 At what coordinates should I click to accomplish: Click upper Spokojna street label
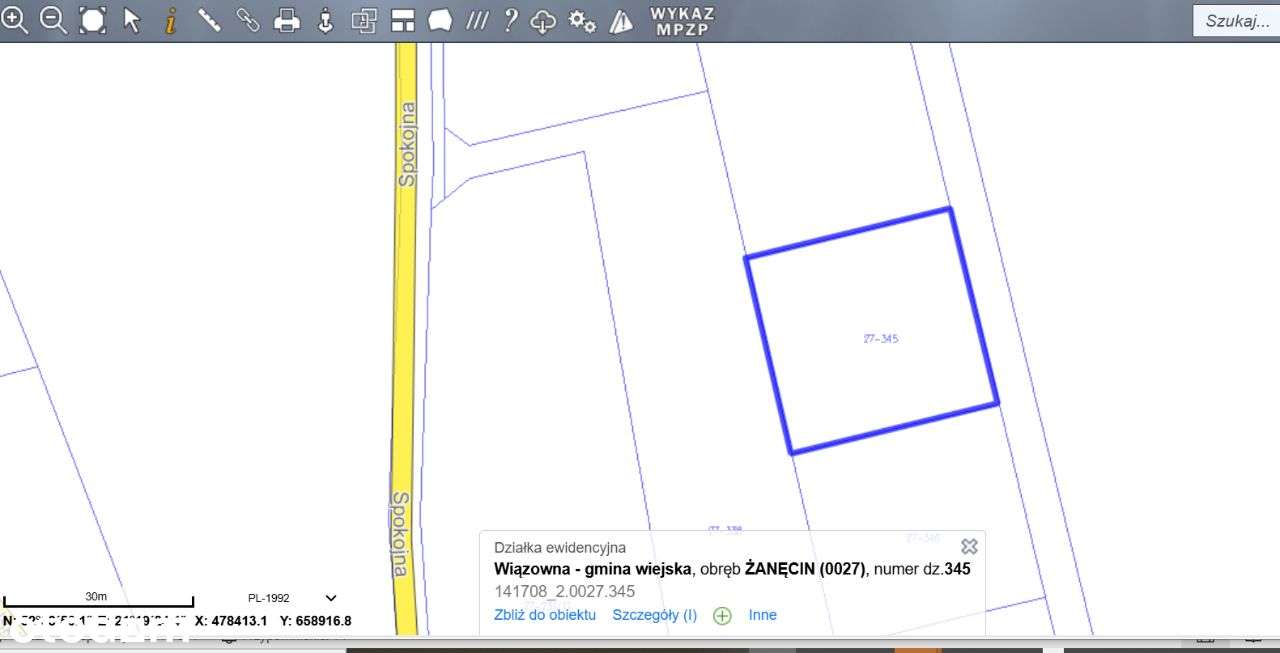point(407,144)
